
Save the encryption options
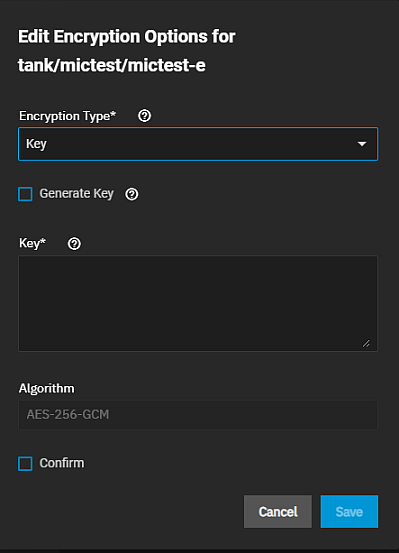pos(349,511)
